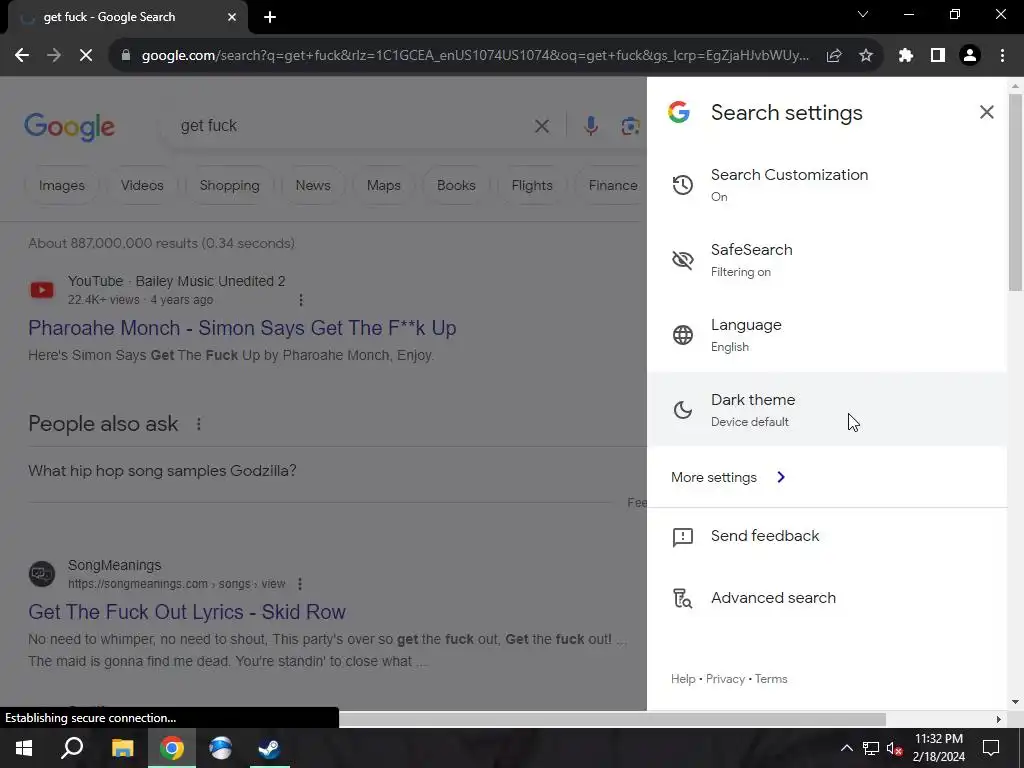The height and width of the screenshot is (768, 1024).
Task: Clear the search box text
Action: pos(541,126)
